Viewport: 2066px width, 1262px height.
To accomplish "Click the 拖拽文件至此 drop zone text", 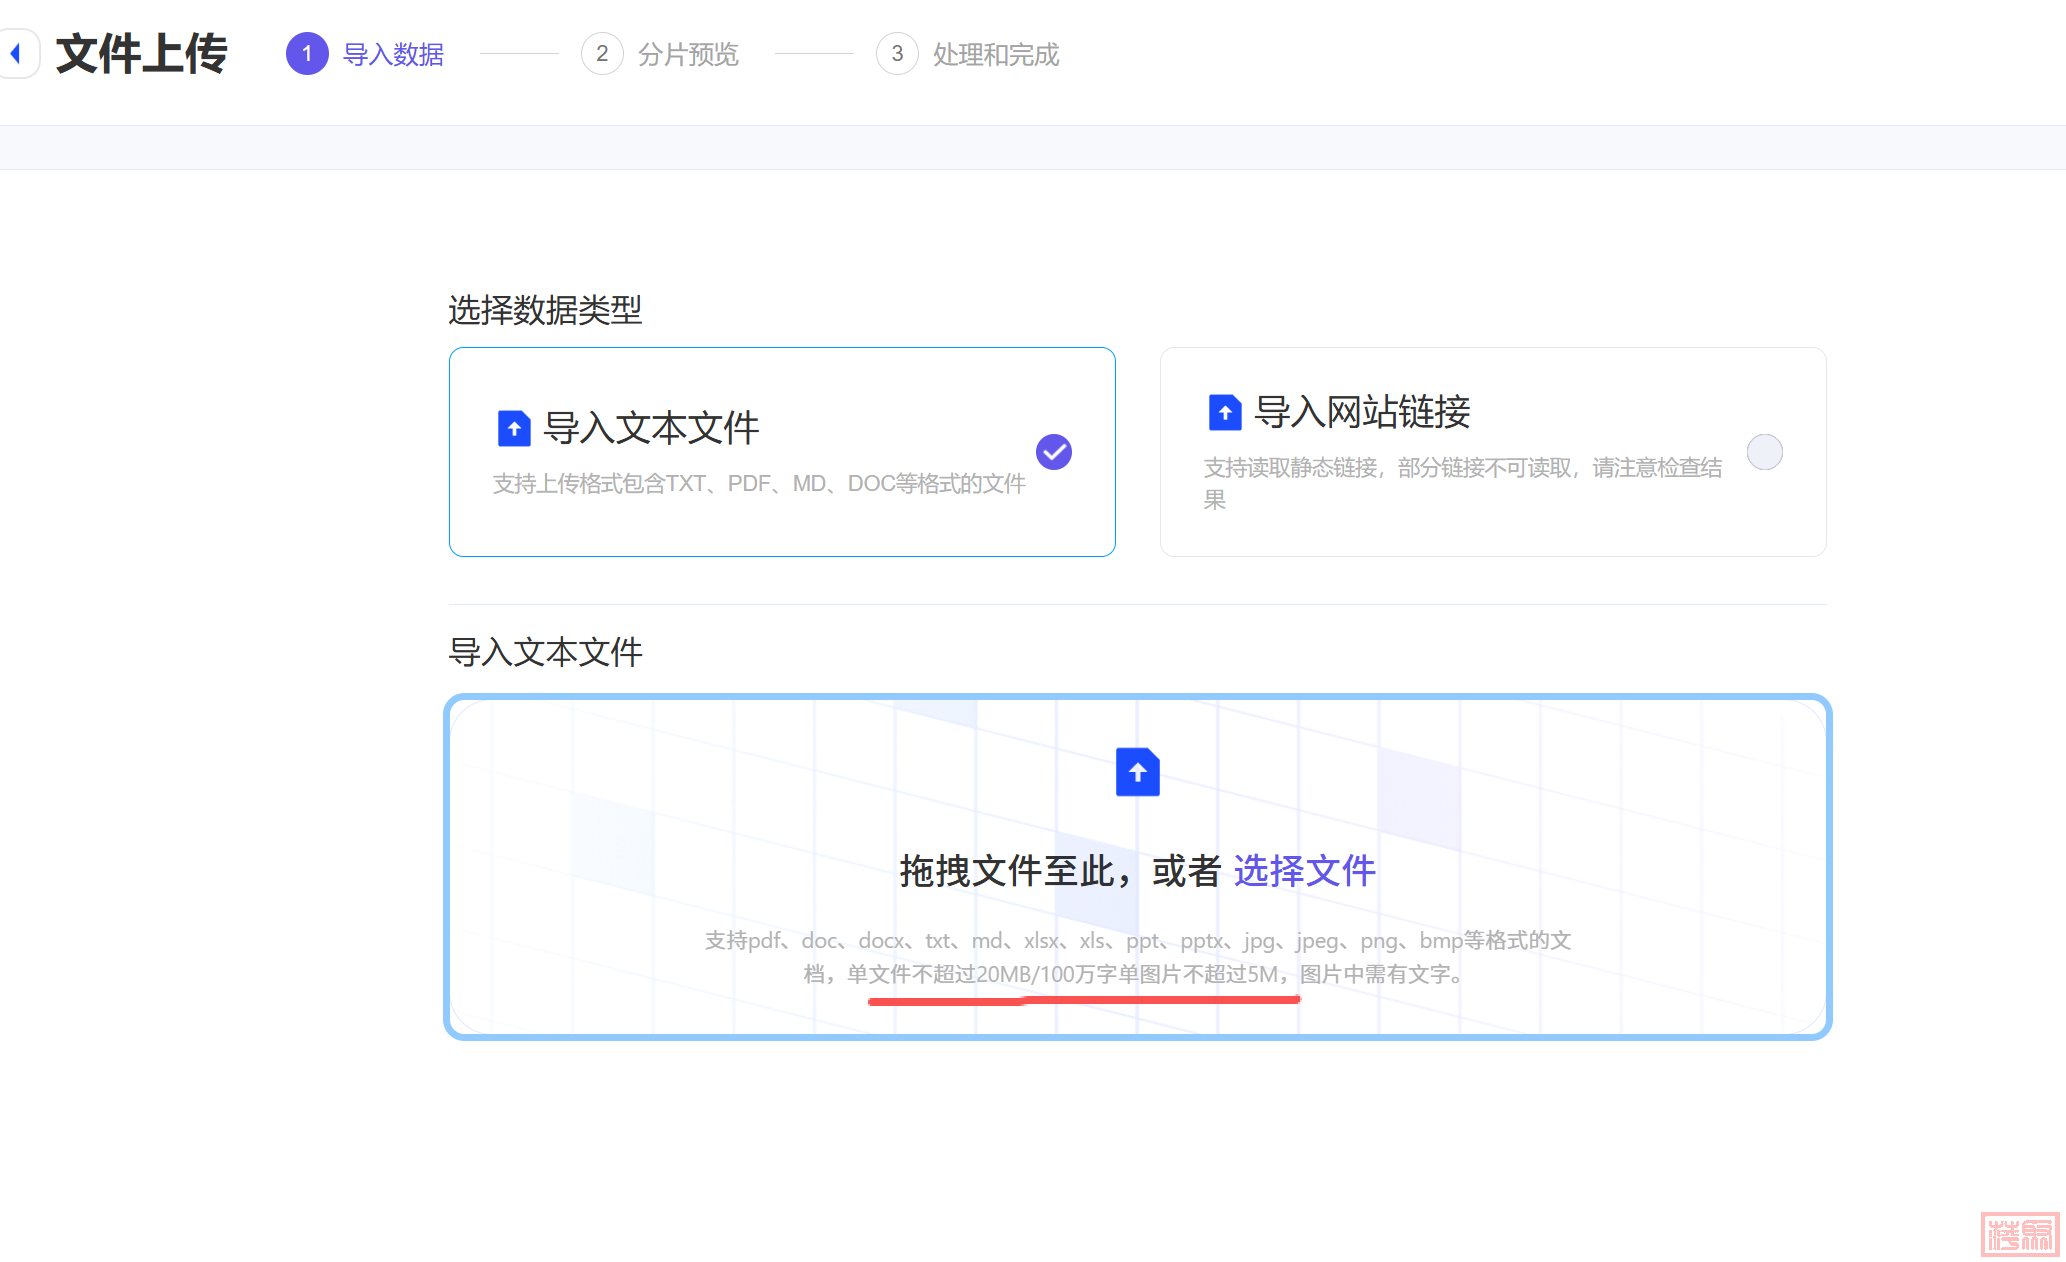I will (x=1010, y=871).
